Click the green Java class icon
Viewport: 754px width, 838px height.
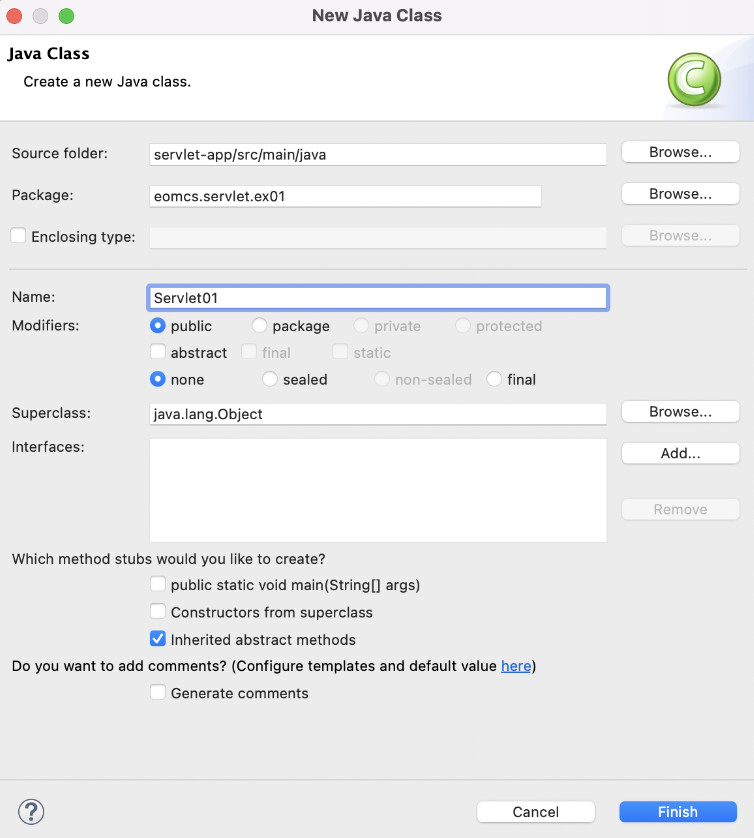click(x=694, y=79)
